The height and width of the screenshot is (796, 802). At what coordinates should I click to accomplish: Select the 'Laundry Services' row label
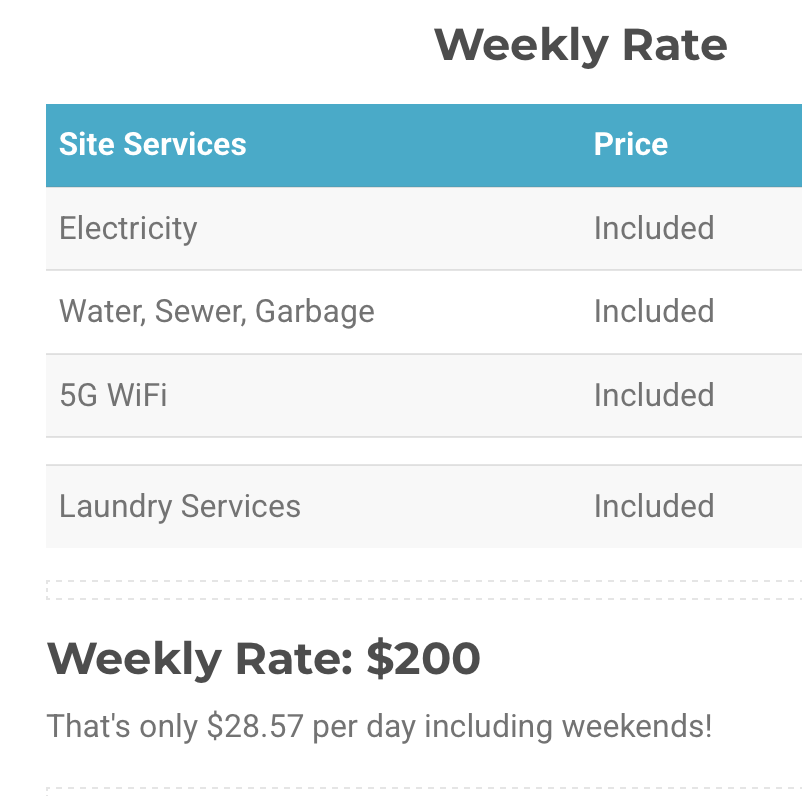(x=180, y=506)
